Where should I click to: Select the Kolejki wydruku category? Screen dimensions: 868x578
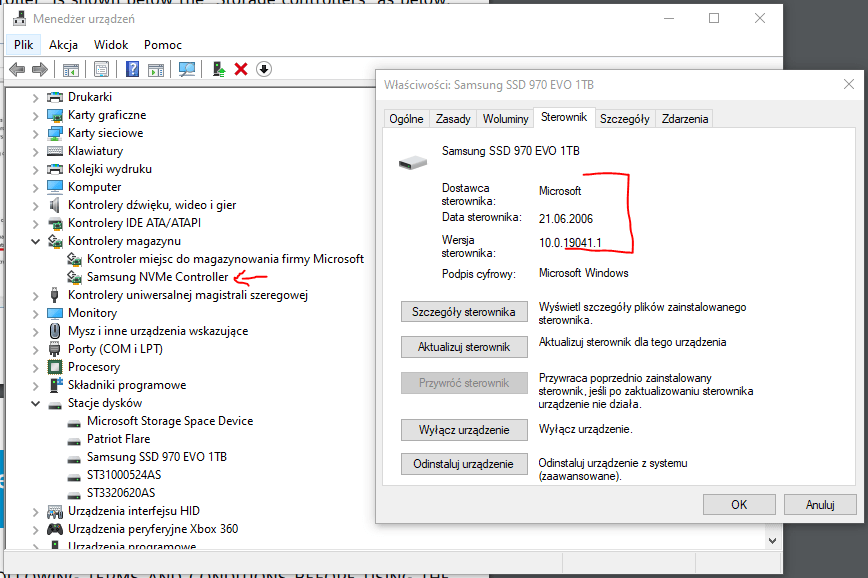click(110, 169)
